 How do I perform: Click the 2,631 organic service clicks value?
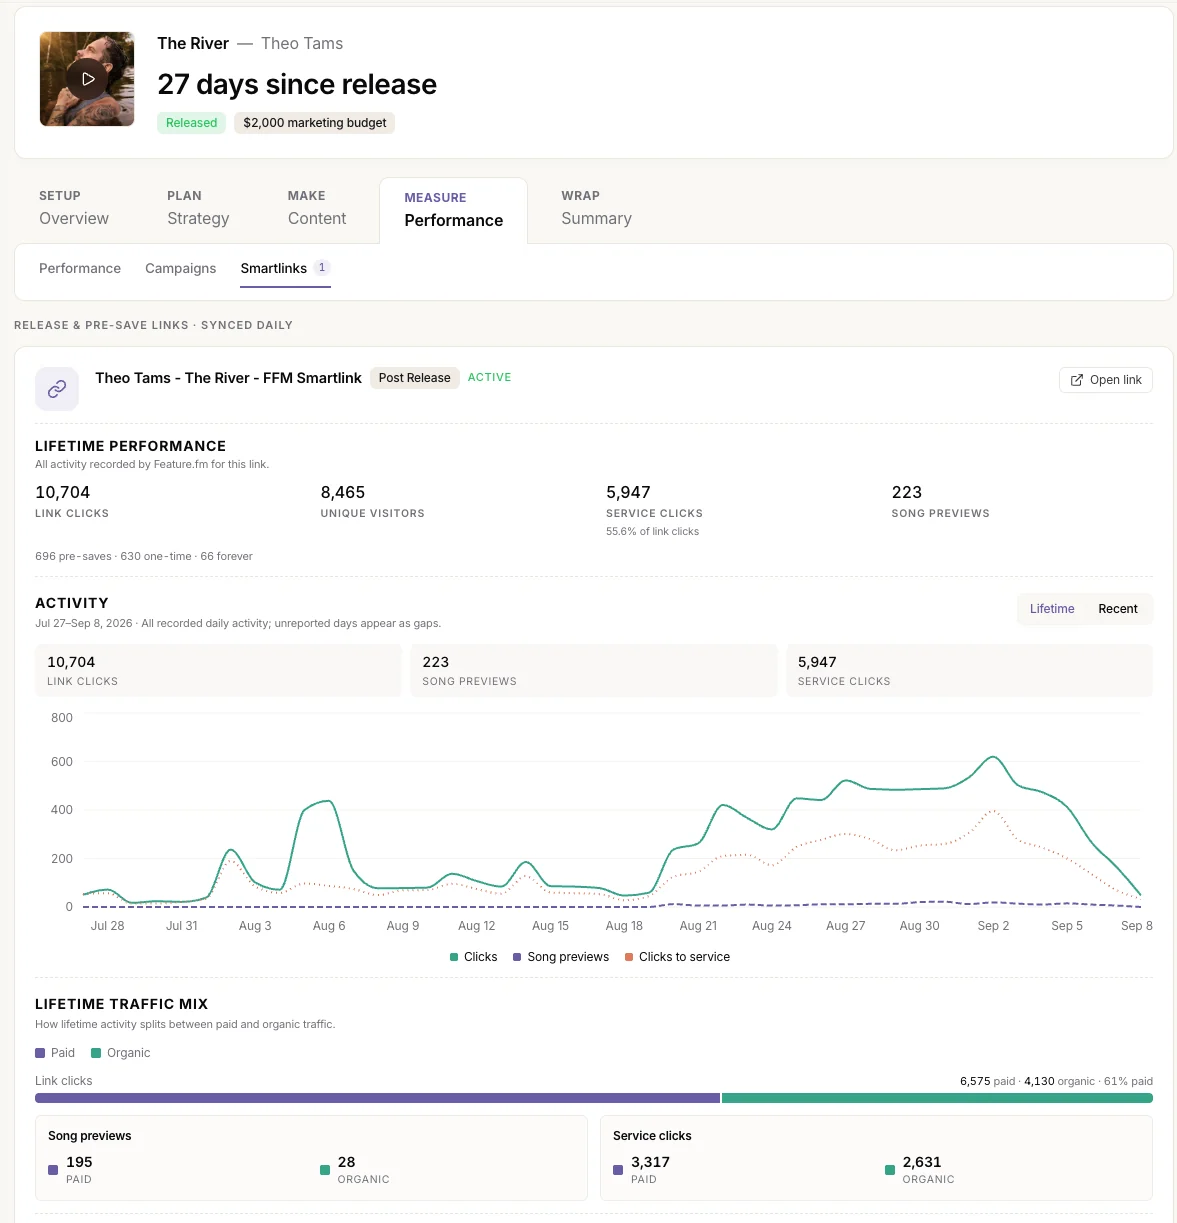click(922, 1162)
